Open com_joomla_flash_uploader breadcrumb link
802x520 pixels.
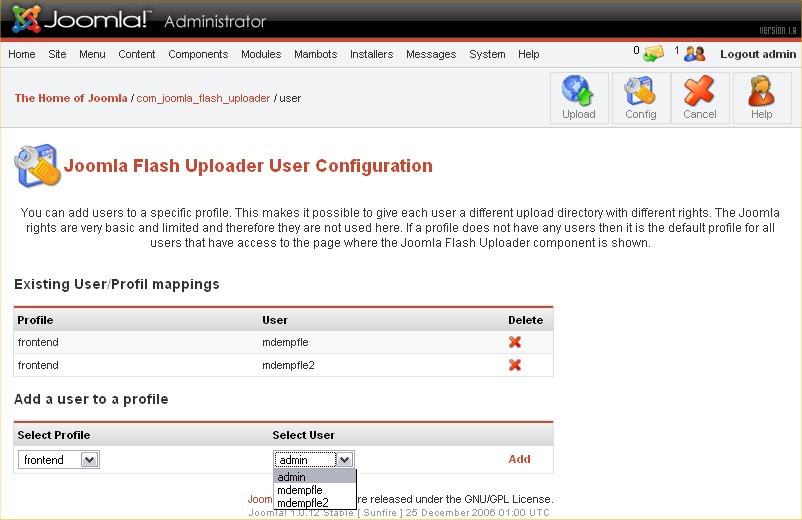(203, 98)
